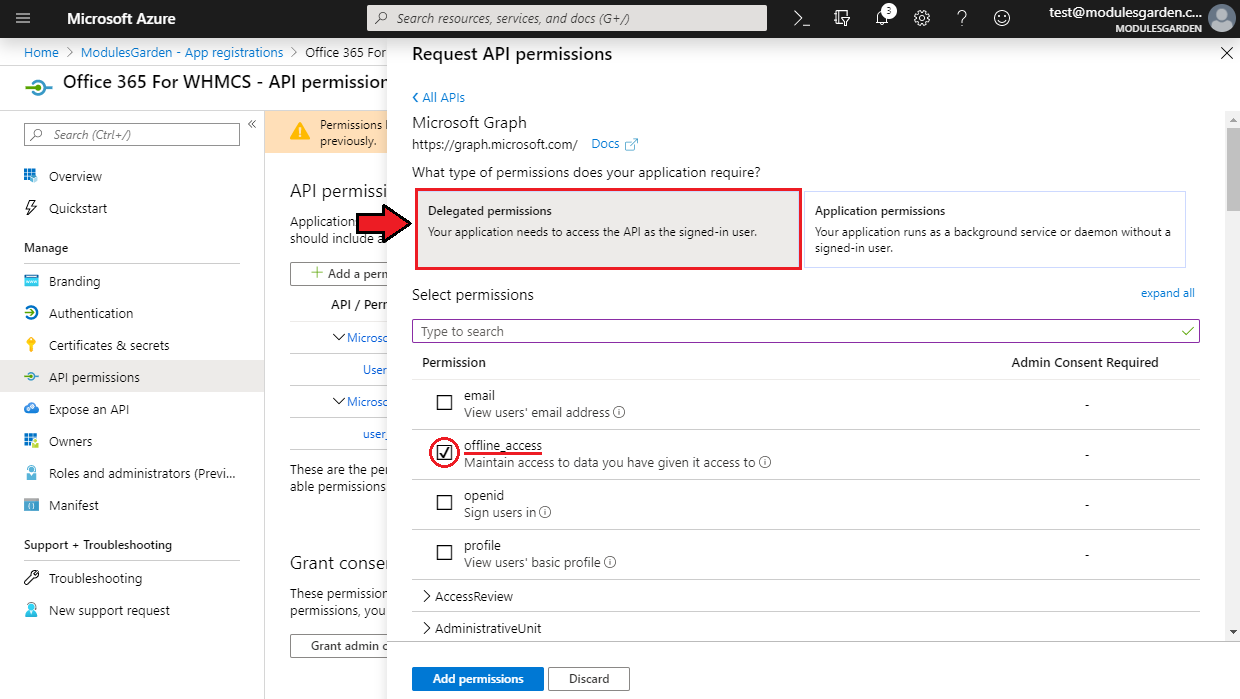Enable the email permission checkbox
Viewport: 1240px width, 699px height.
(x=445, y=403)
